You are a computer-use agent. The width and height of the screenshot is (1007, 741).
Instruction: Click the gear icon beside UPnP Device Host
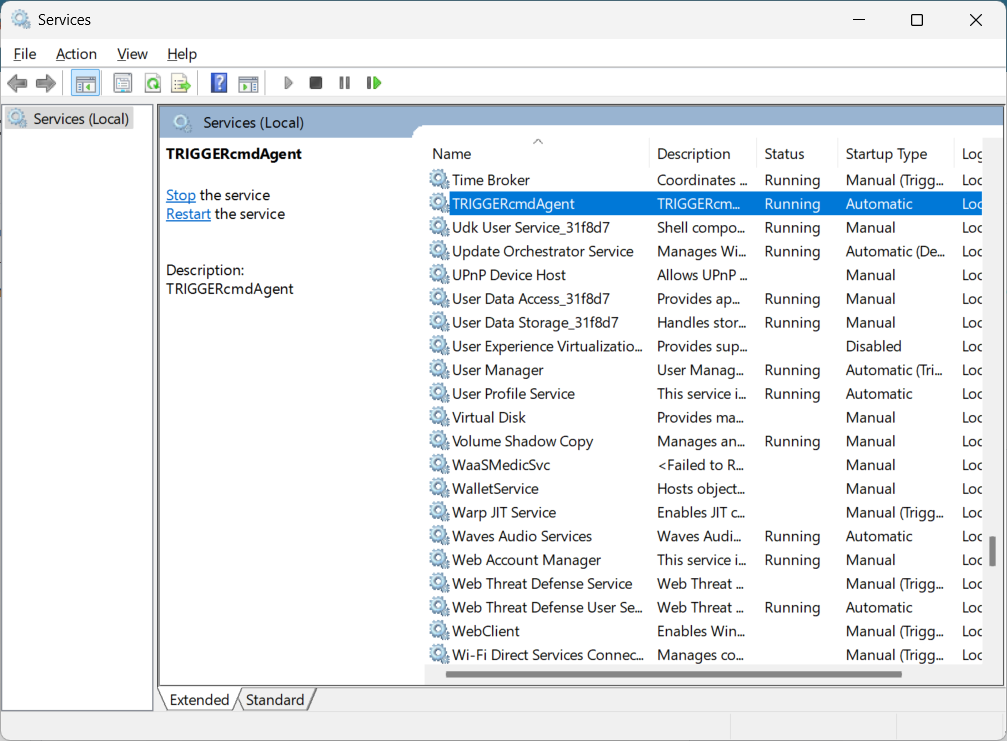439,274
